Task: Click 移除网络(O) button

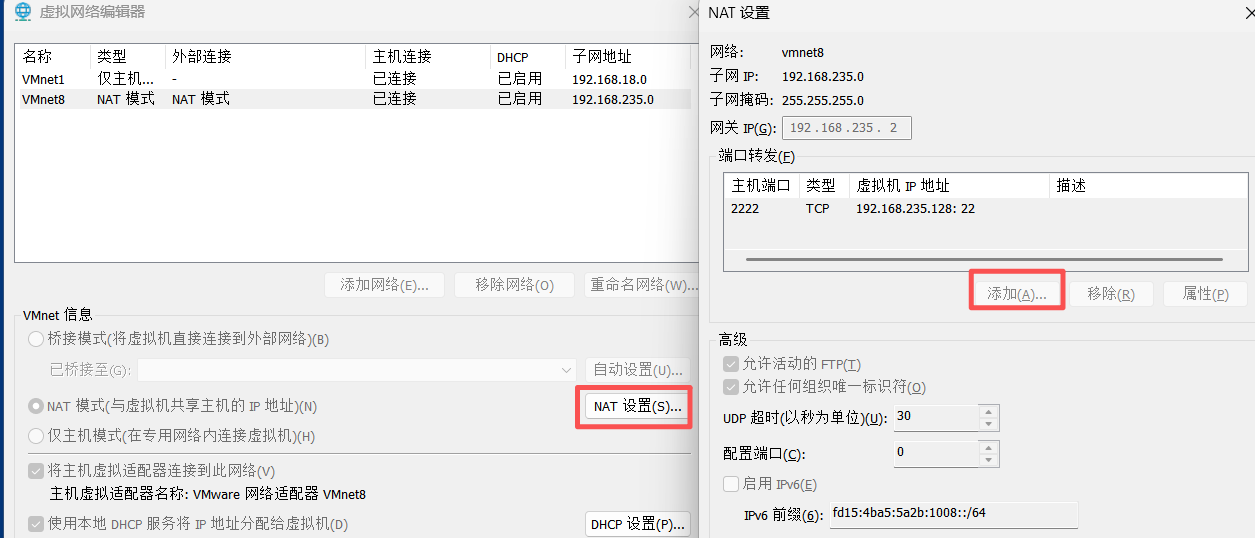Action: coord(514,285)
